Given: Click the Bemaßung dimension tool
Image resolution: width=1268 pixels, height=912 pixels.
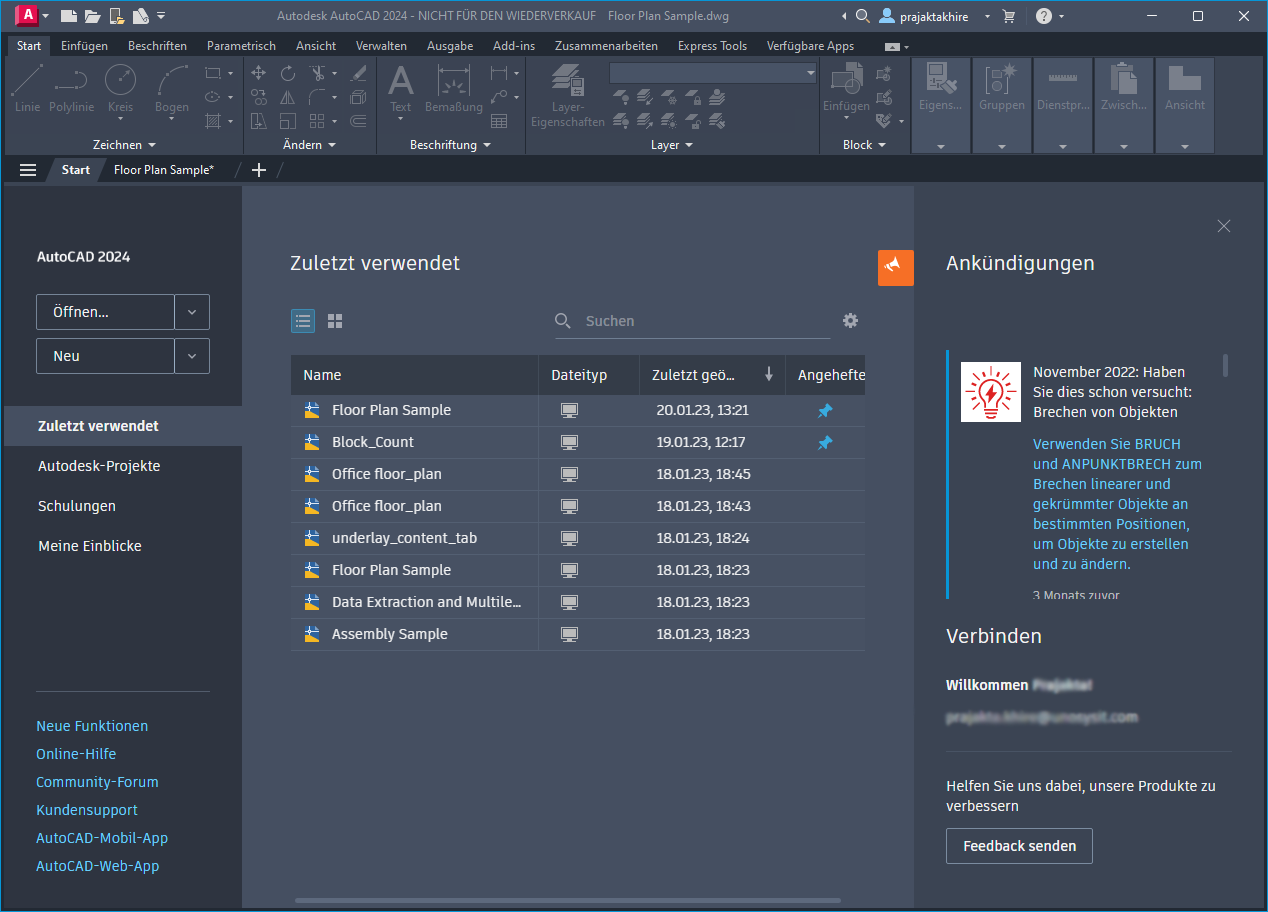Looking at the screenshot, I should pos(453,88).
